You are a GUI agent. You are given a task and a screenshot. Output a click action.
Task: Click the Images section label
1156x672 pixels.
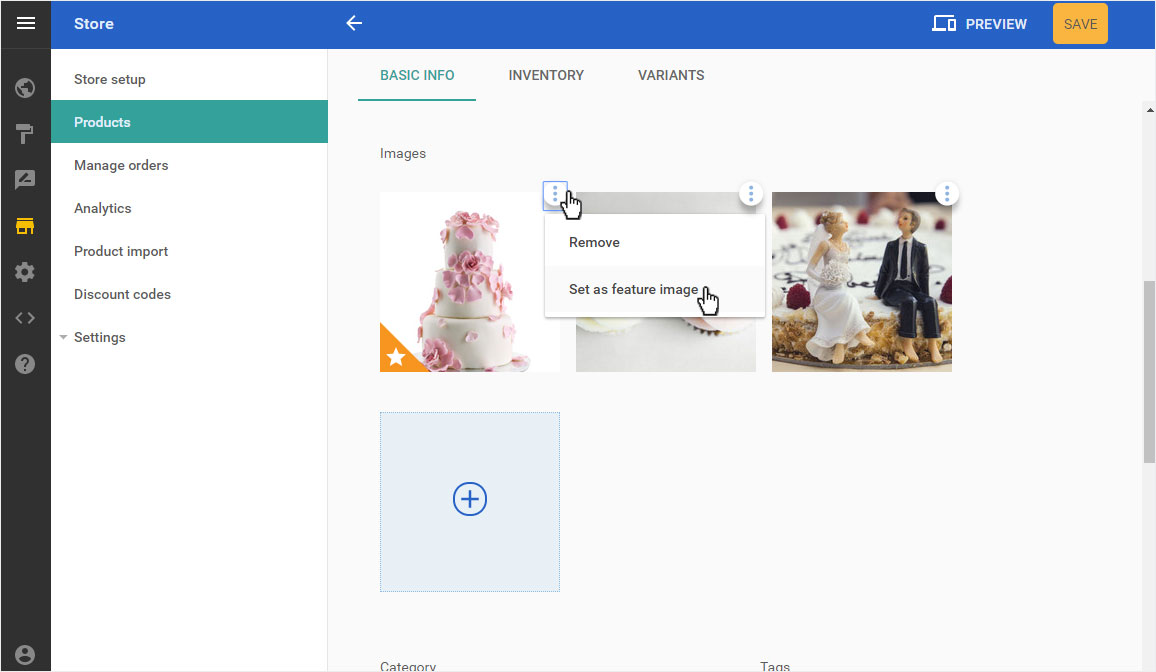(x=403, y=153)
